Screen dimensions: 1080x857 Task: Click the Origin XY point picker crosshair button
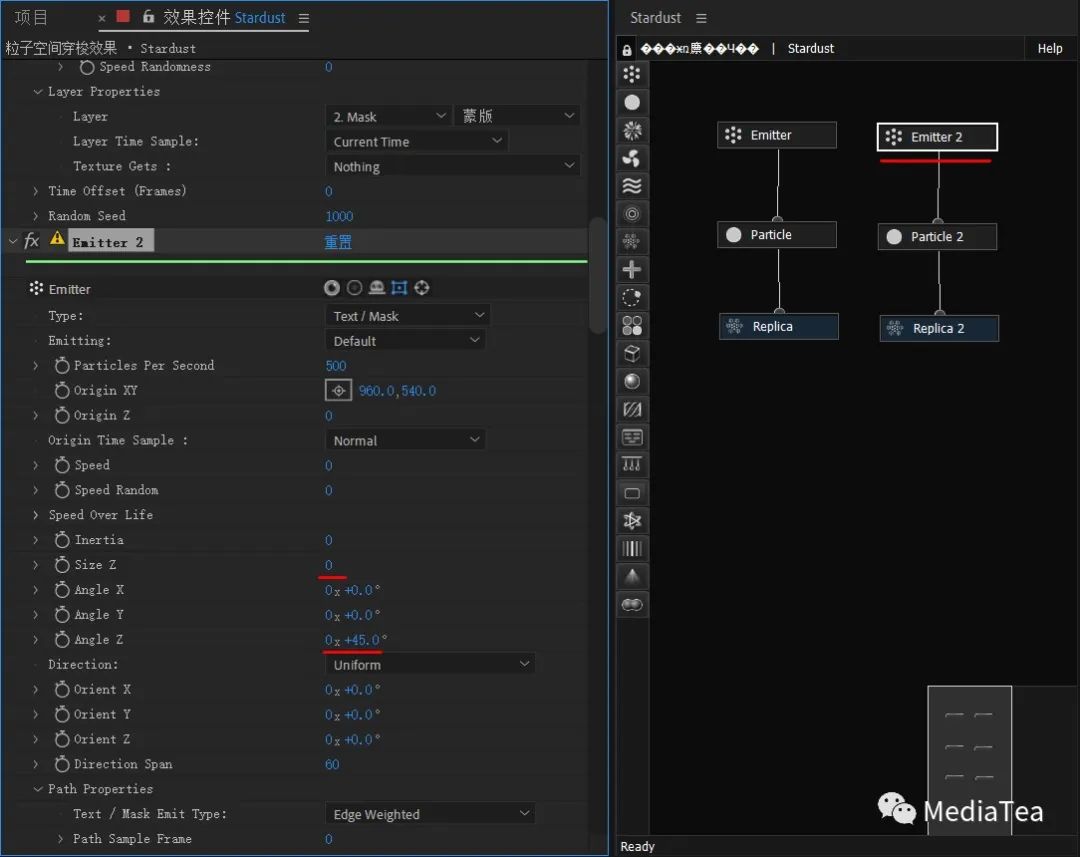coord(338,391)
